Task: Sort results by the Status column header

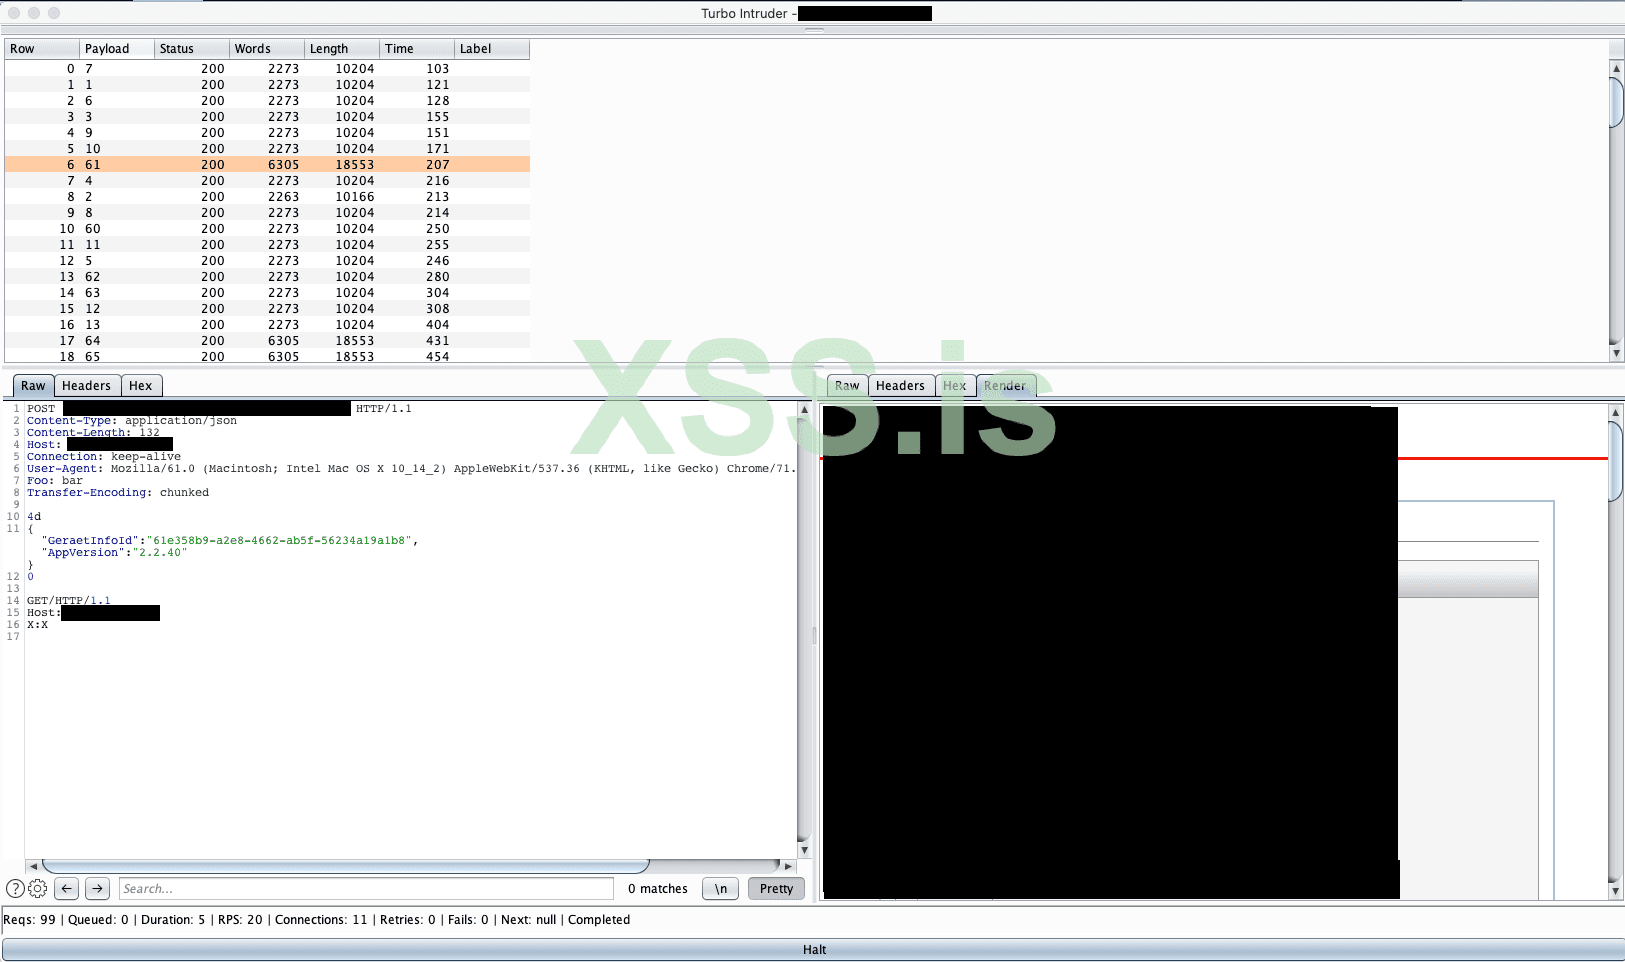Action: pos(192,49)
